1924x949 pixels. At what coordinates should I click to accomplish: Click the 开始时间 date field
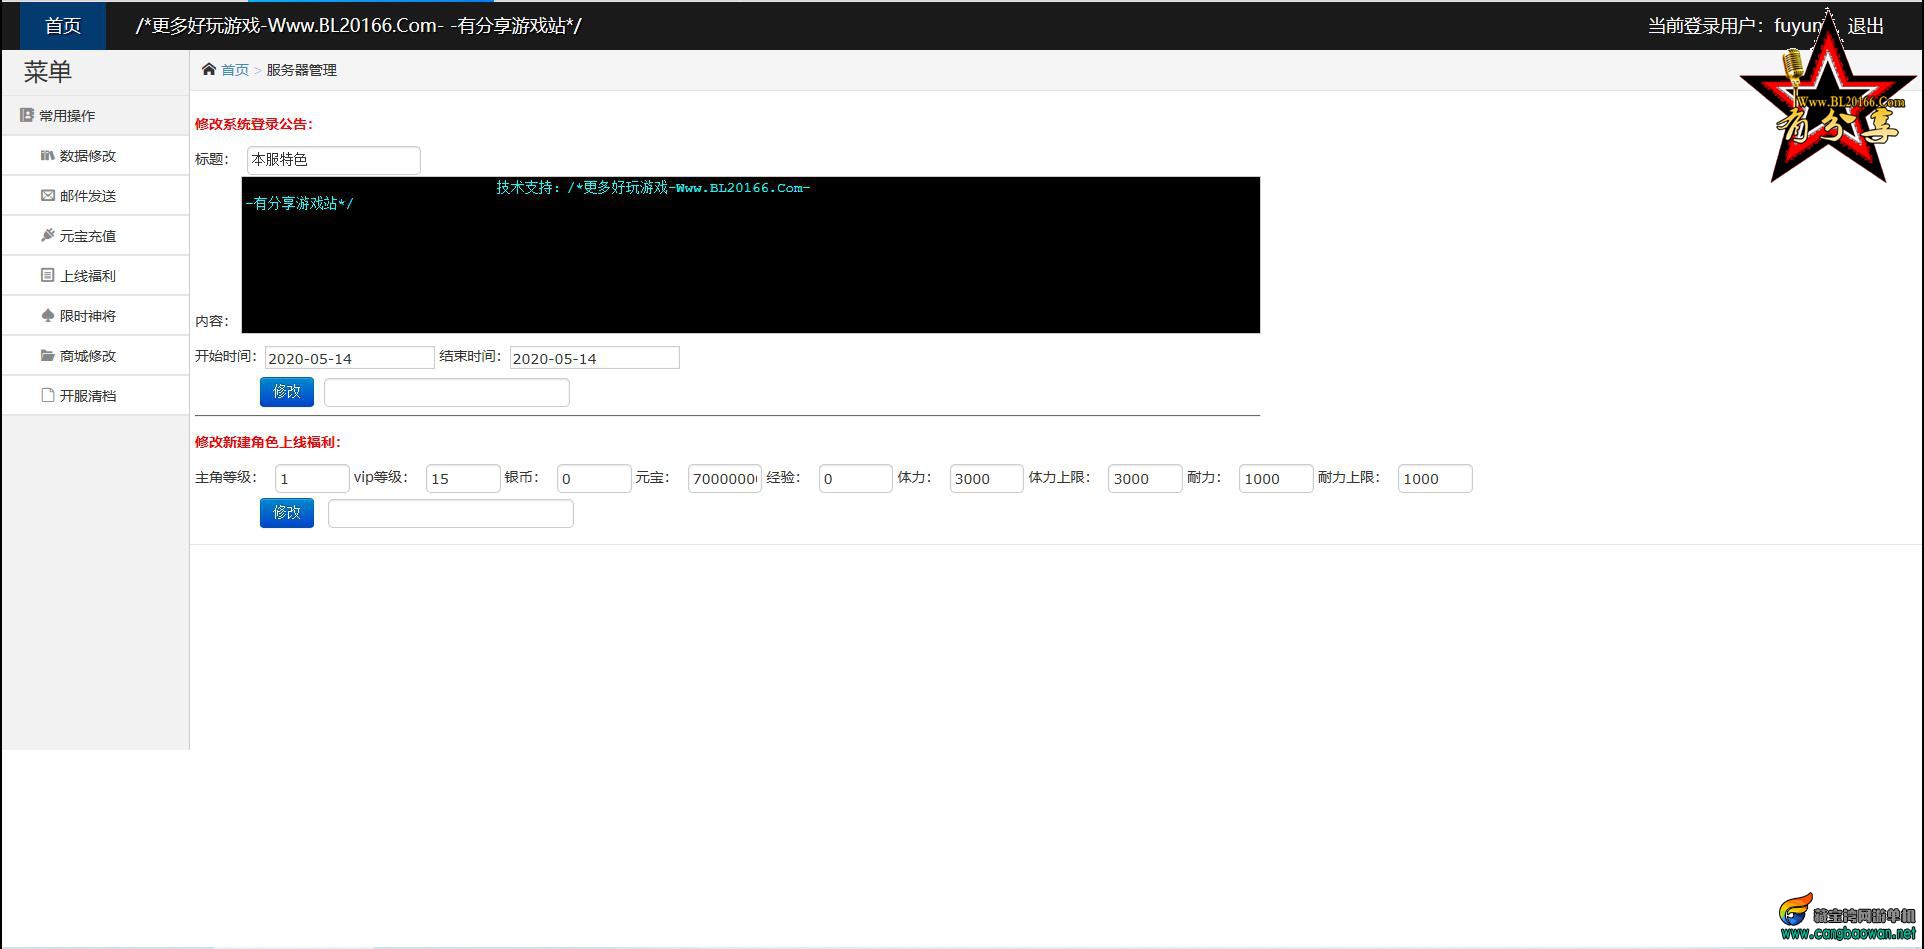[x=349, y=358]
